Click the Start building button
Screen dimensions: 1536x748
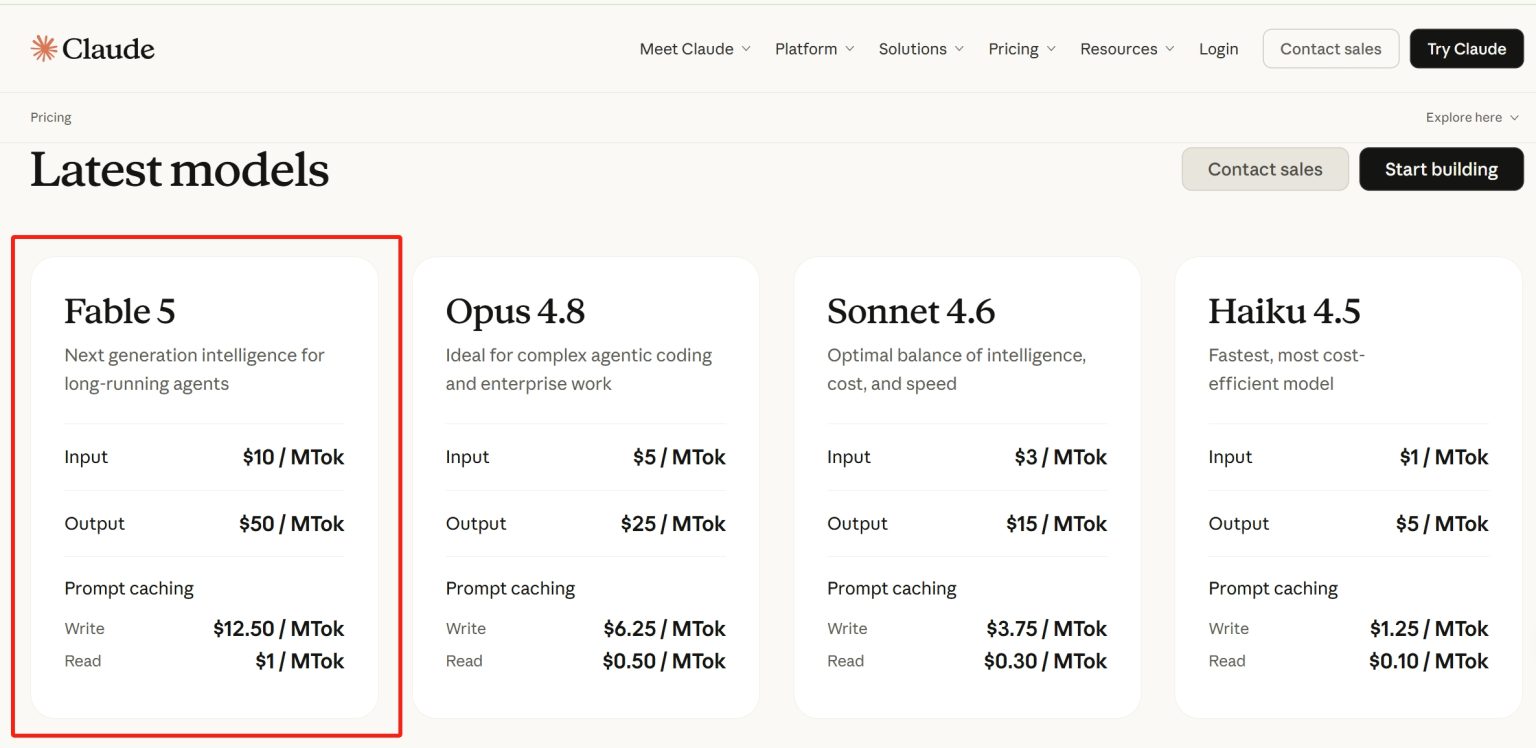[1441, 169]
